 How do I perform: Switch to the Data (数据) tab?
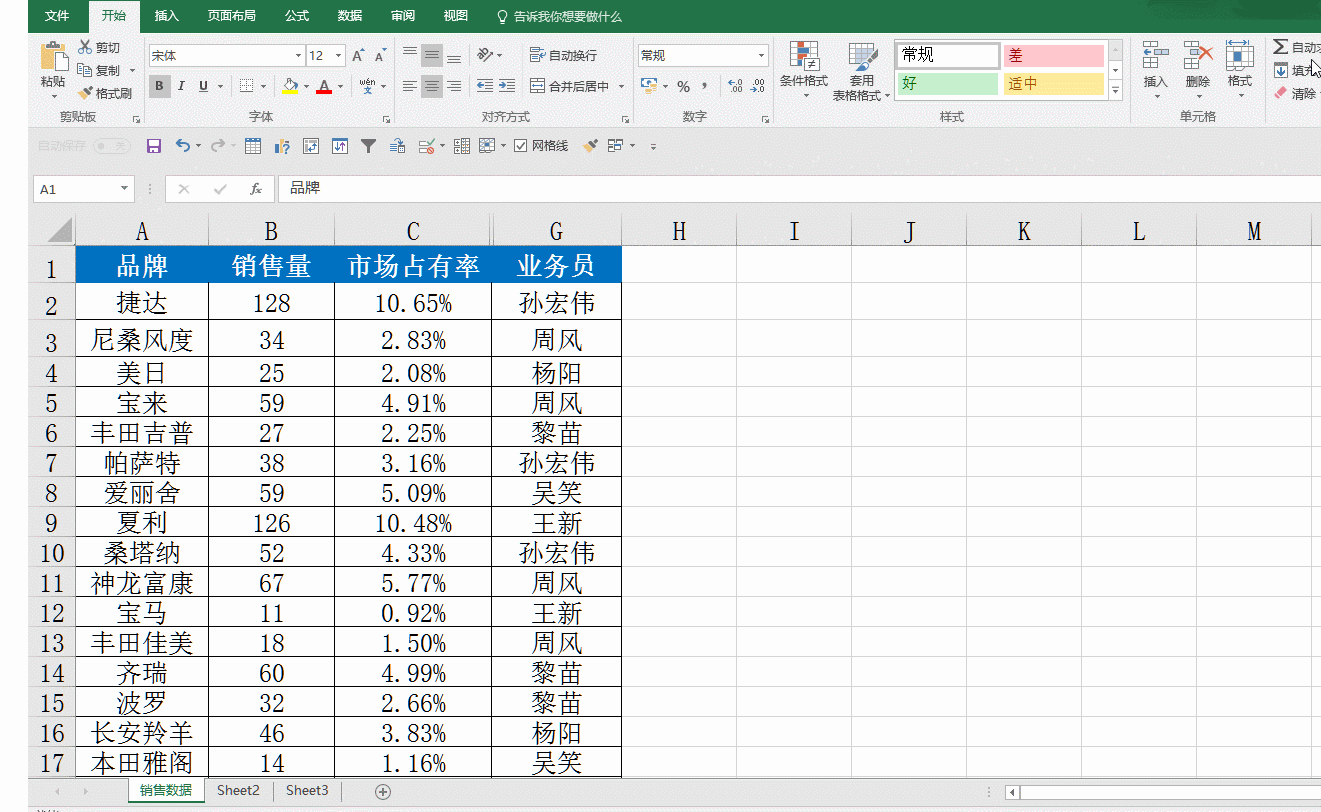point(350,16)
